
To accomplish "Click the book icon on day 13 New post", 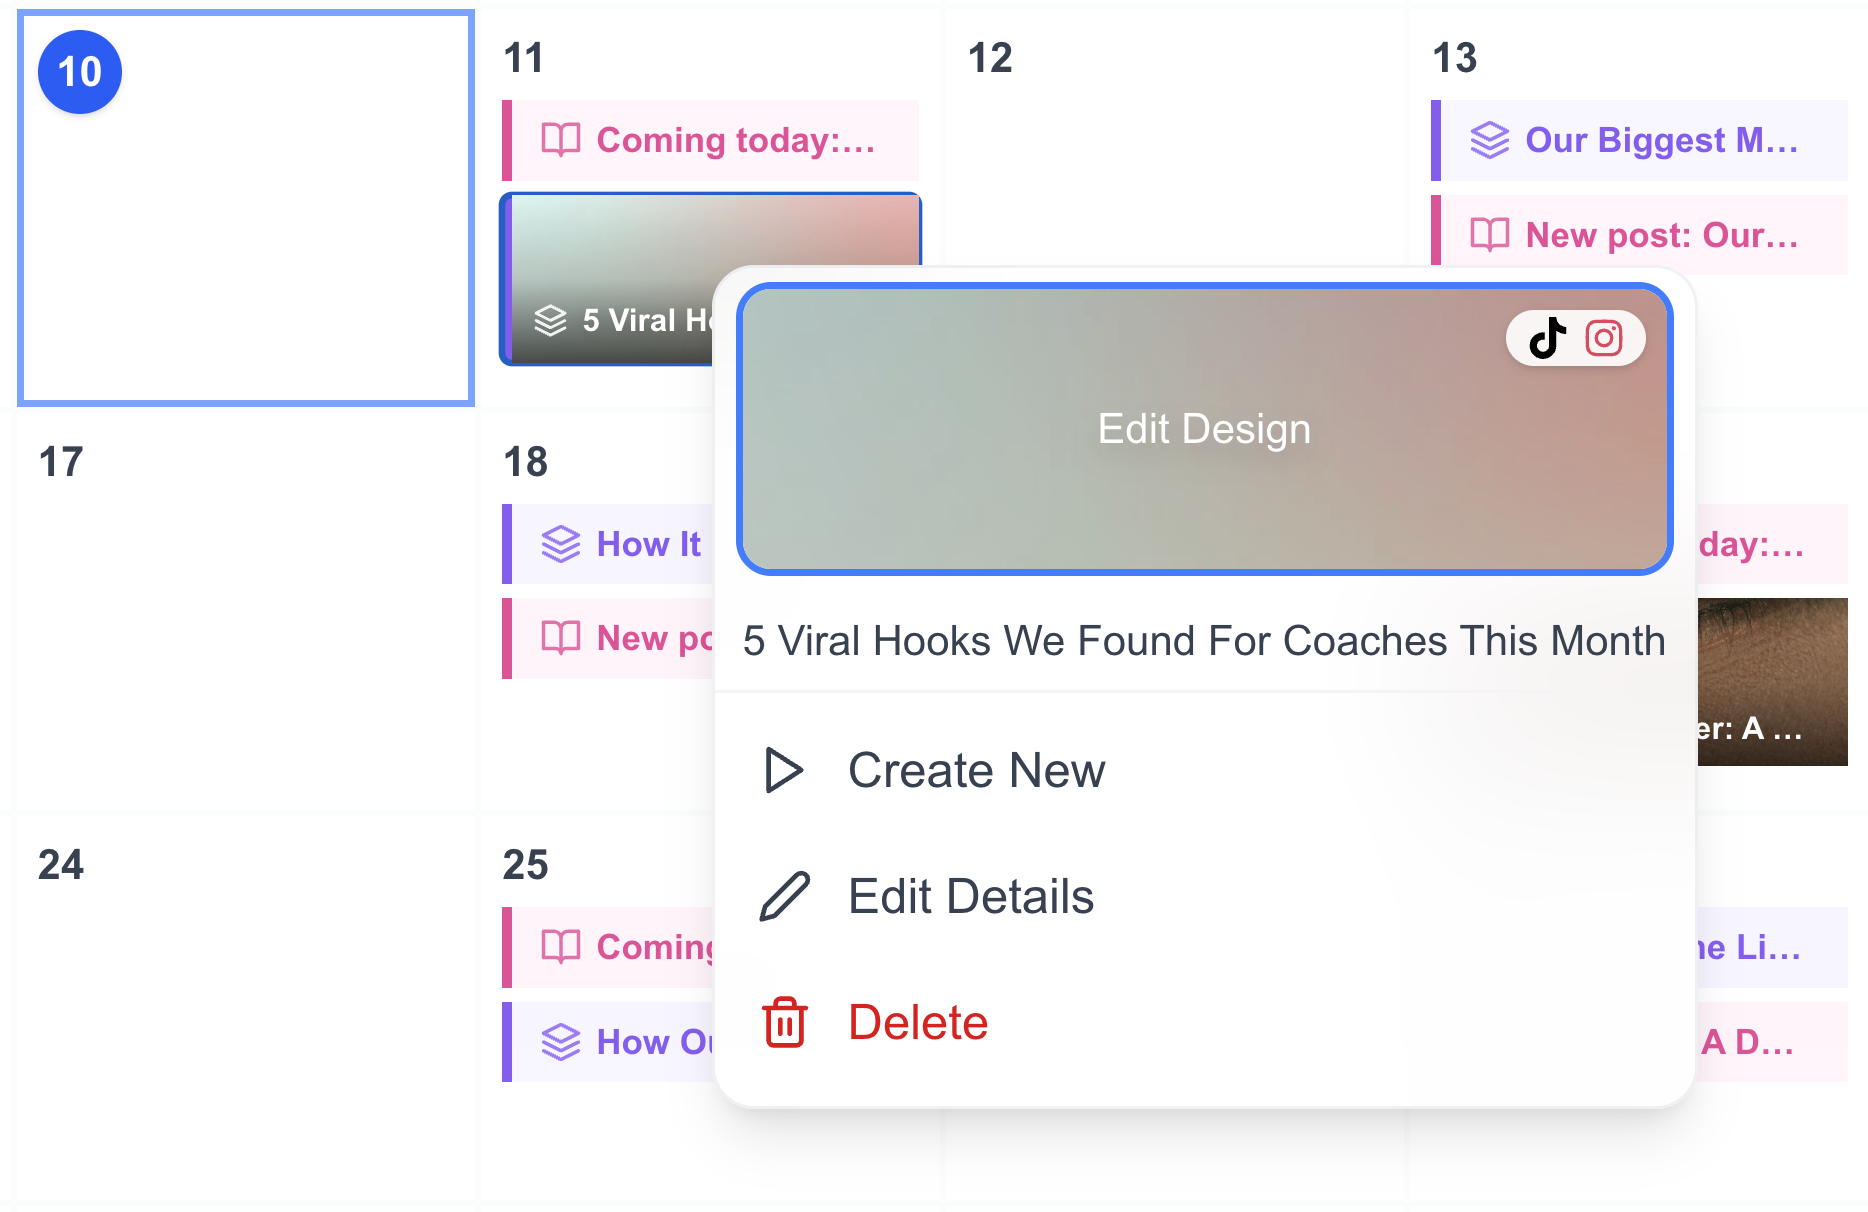I will click(x=1490, y=235).
